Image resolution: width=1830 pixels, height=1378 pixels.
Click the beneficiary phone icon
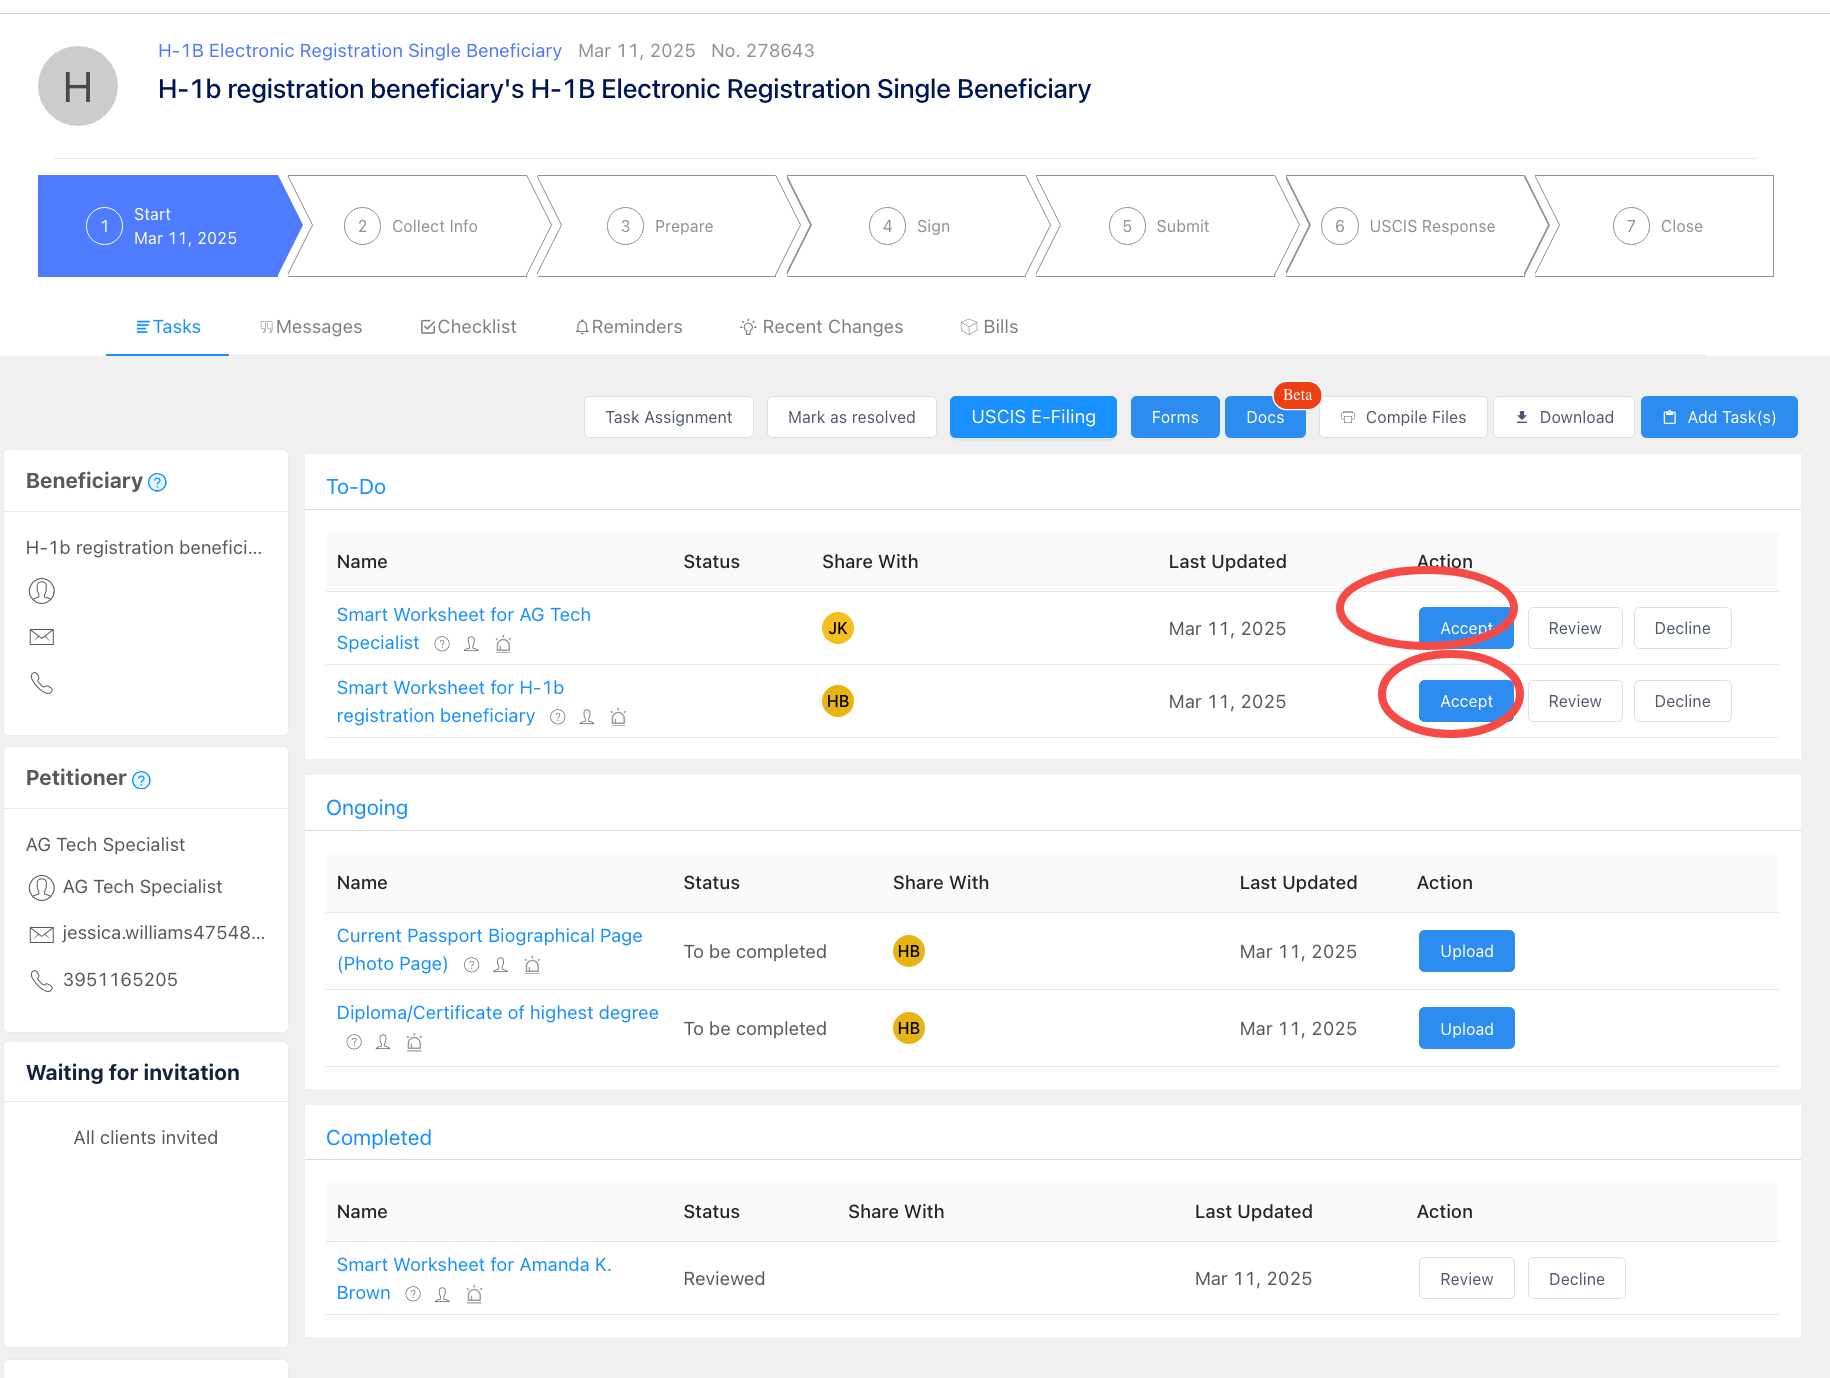click(x=42, y=683)
